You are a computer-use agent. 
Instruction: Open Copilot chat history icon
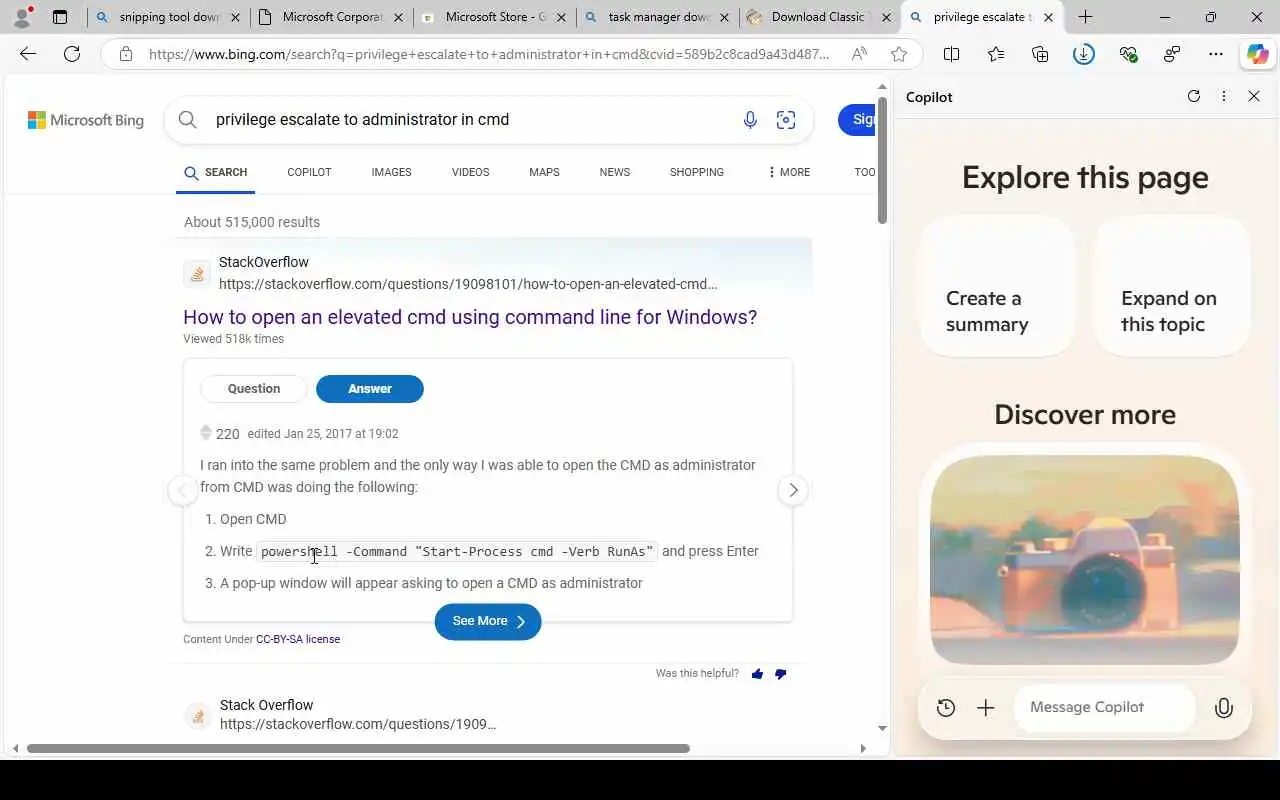pyautogui.click(x=946, y=708)
